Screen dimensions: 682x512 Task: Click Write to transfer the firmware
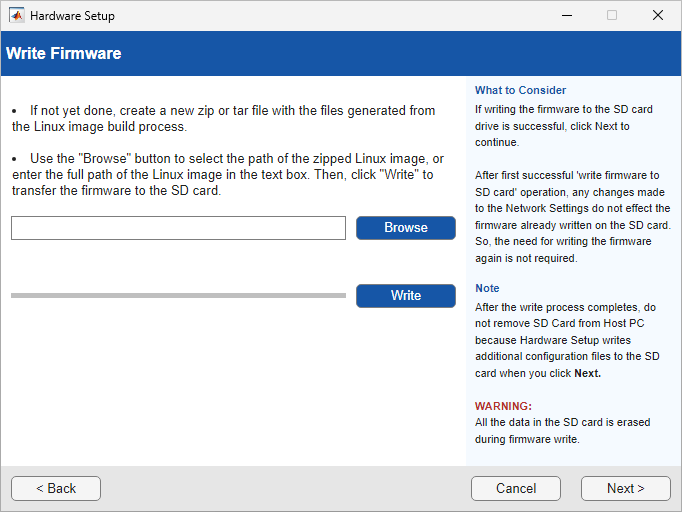tap(405, 295)
